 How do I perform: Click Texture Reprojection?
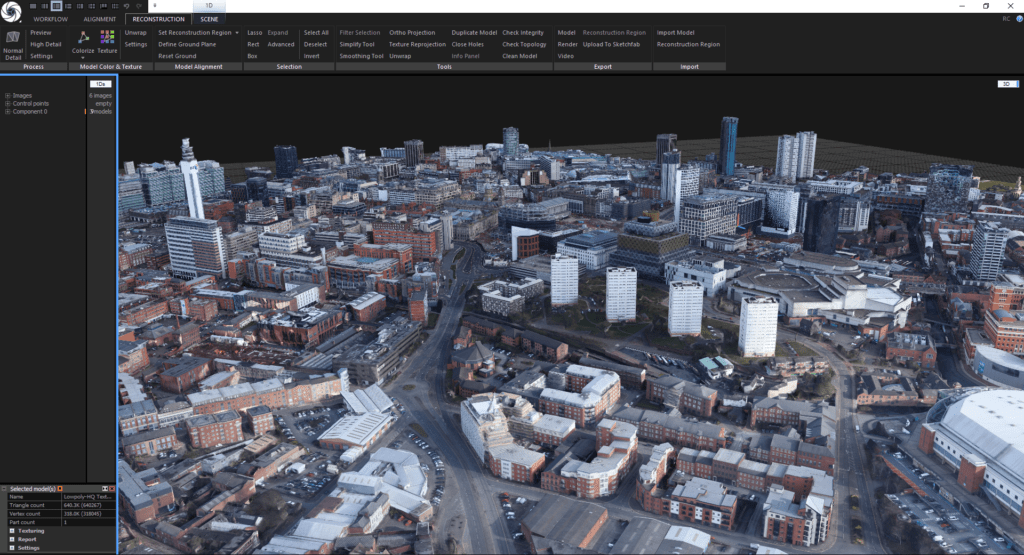point(417,44)
